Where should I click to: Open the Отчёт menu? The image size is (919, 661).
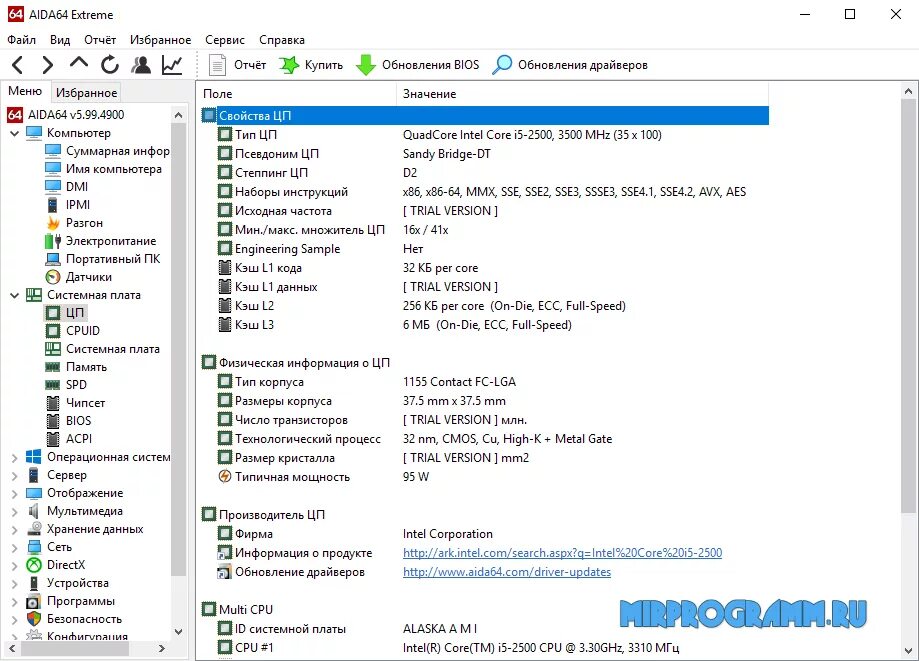[100, 40]
